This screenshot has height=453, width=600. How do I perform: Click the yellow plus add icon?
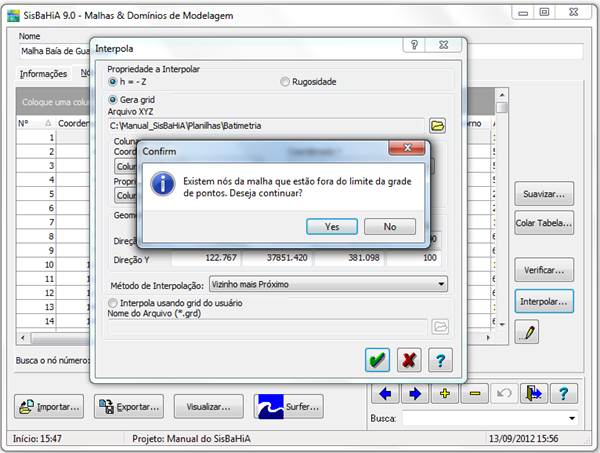tap(445, 393)
